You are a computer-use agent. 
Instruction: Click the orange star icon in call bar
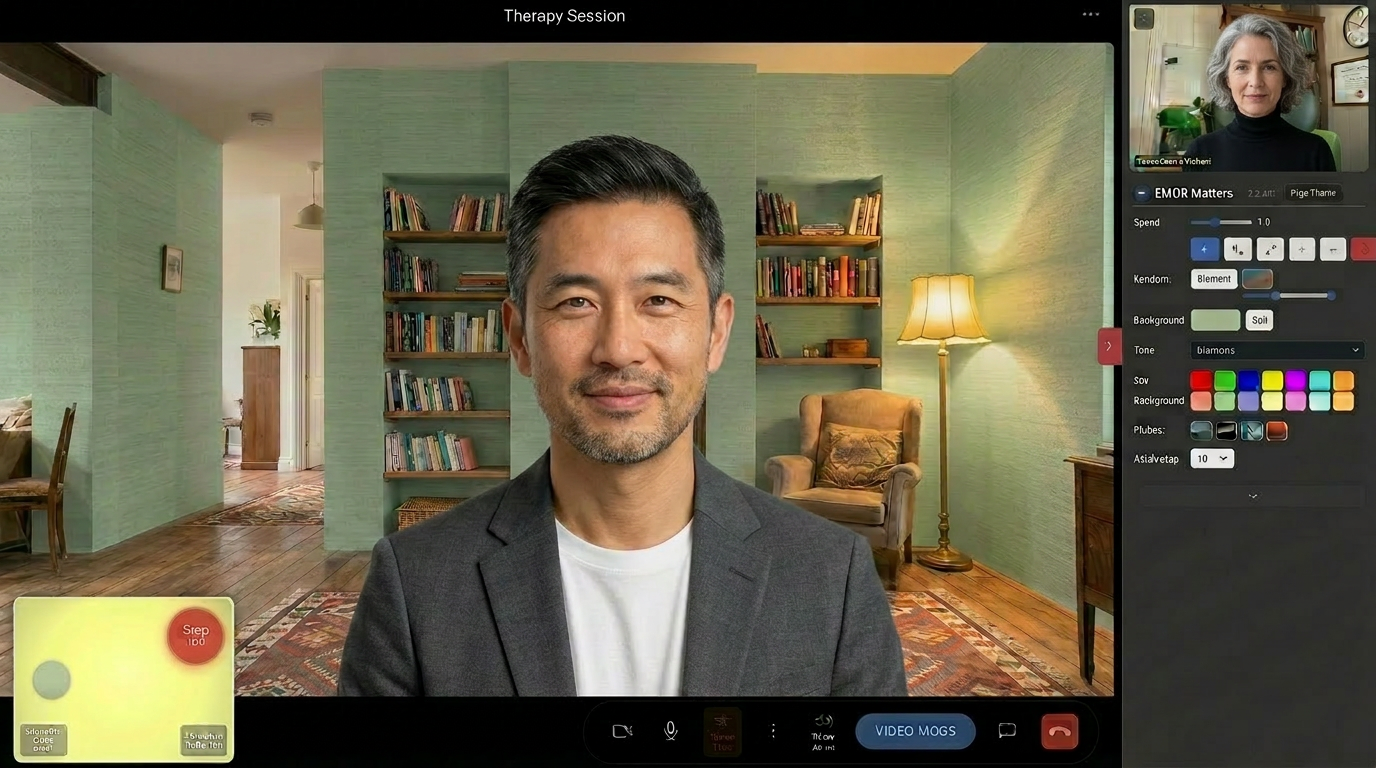(x=722, y=732)
